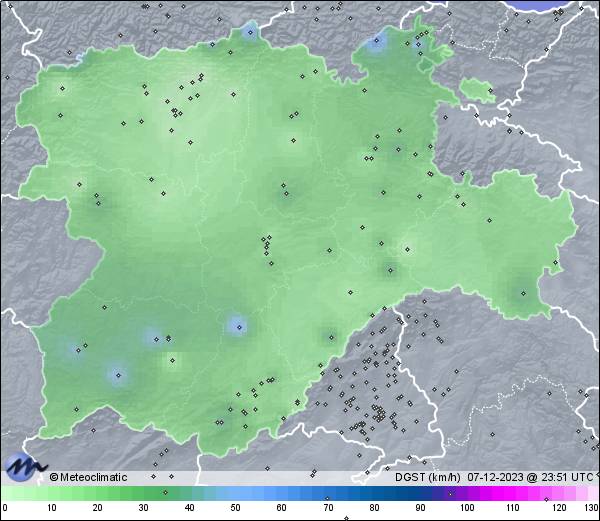The height and width of the screenshot is (521, 600).
Task: Click the light green band above 10
Action: [52, 493]
